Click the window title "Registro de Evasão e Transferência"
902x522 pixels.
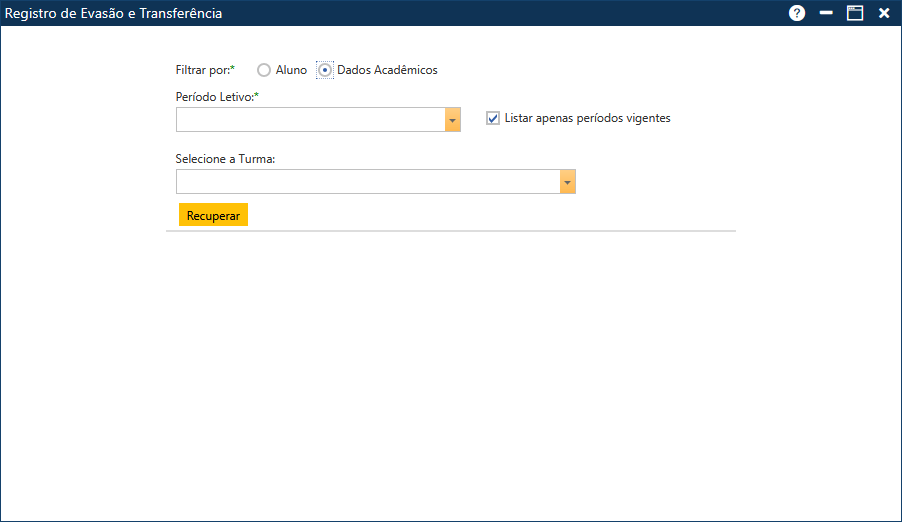click(114, 13)
